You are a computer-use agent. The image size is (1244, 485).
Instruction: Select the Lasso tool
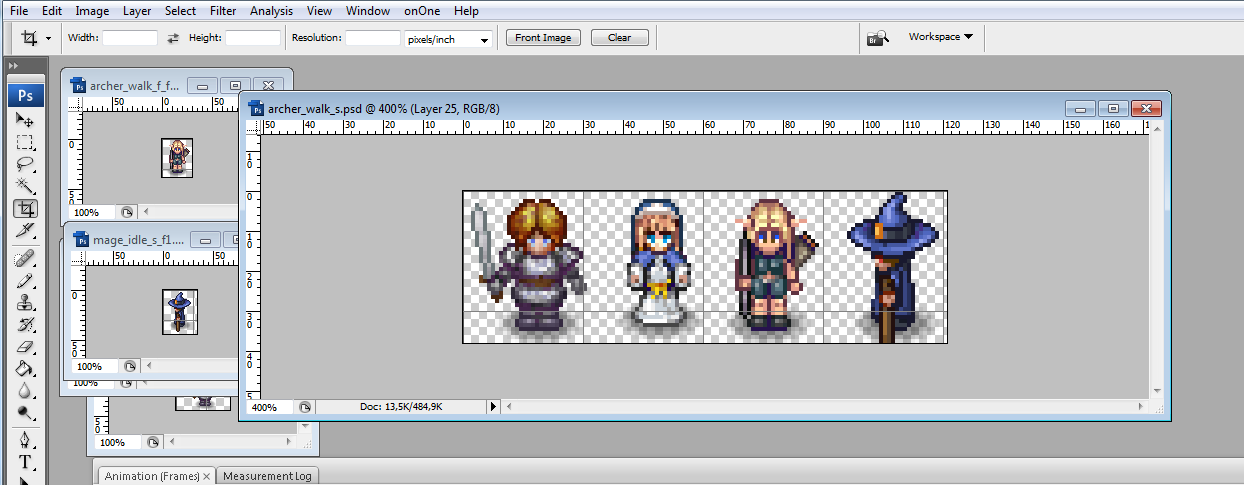click(26, 164)
